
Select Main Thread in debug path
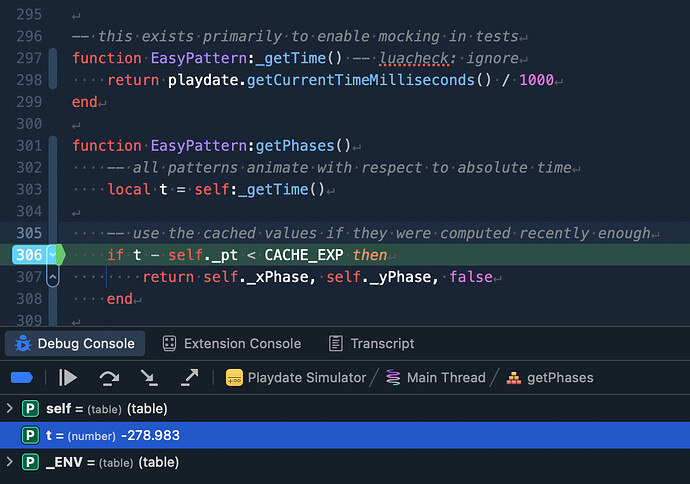[445, 378]
